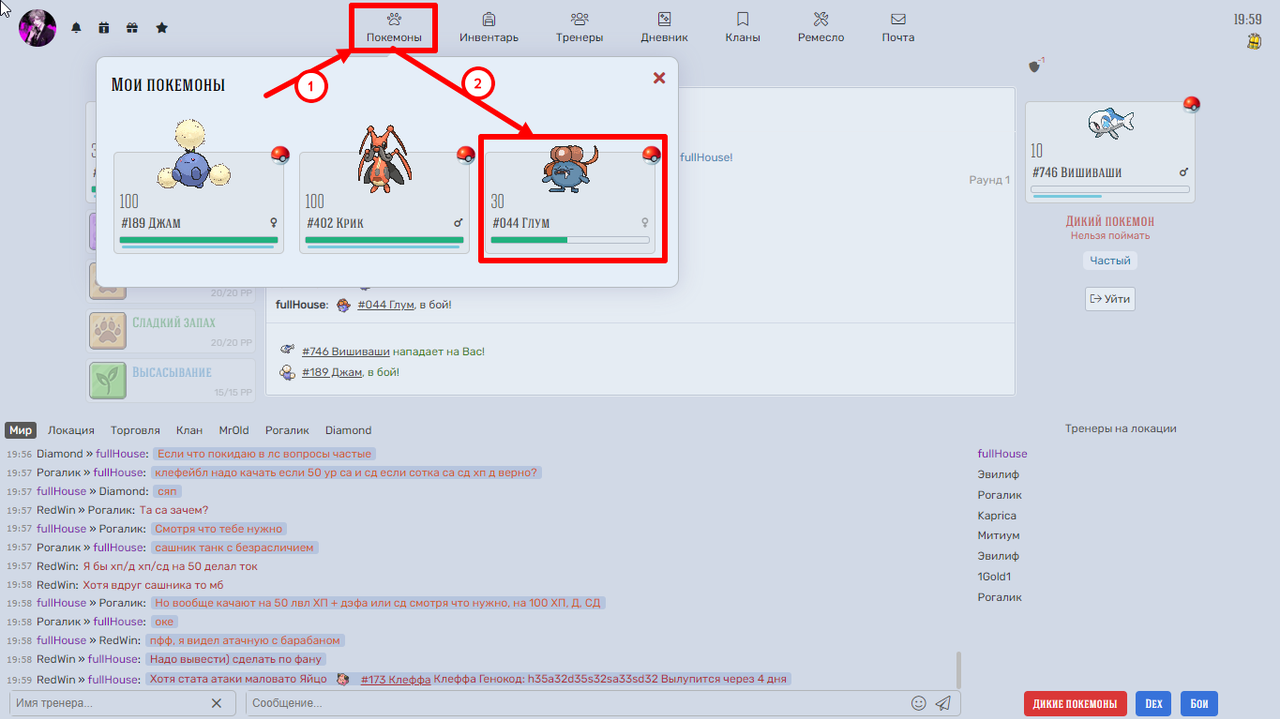Open the Бои button
1280x719 pixels.
(1199, 703)
